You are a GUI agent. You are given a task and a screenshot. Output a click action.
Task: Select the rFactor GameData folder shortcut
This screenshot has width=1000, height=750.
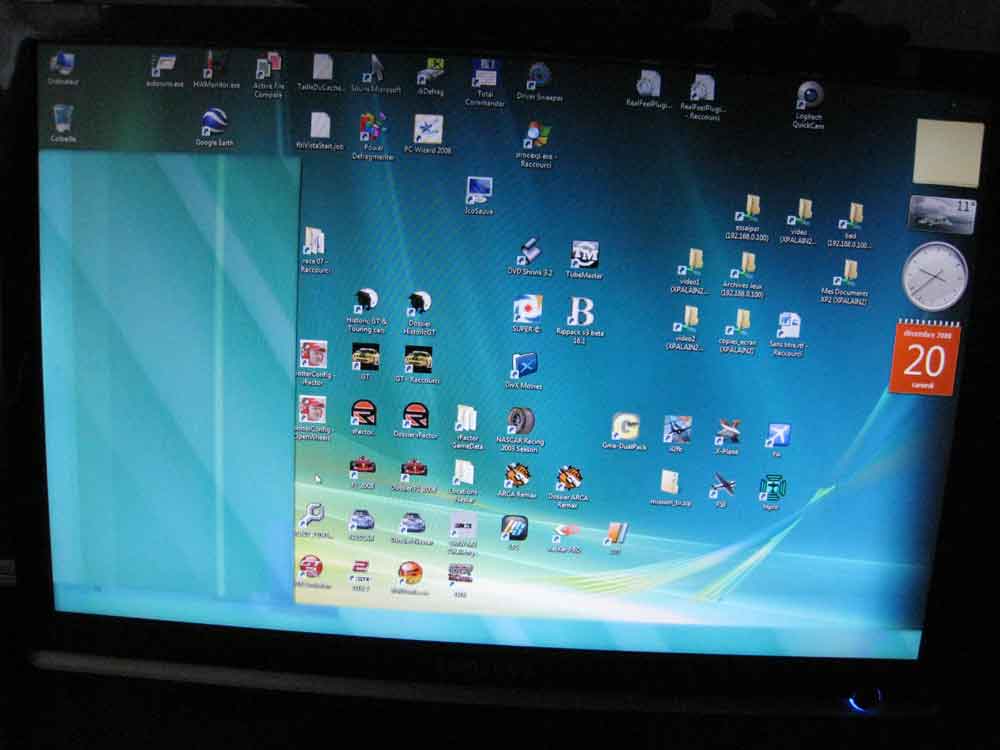pyautogui.click(x=467, y=428)
